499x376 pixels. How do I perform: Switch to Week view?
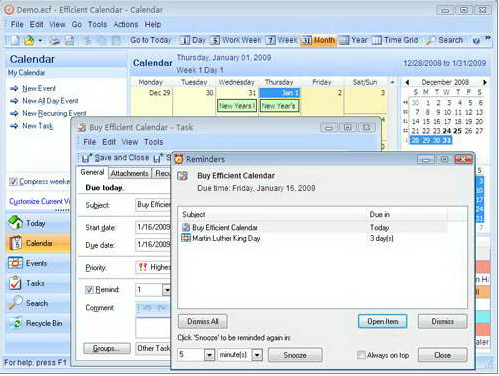coord(282,40)
